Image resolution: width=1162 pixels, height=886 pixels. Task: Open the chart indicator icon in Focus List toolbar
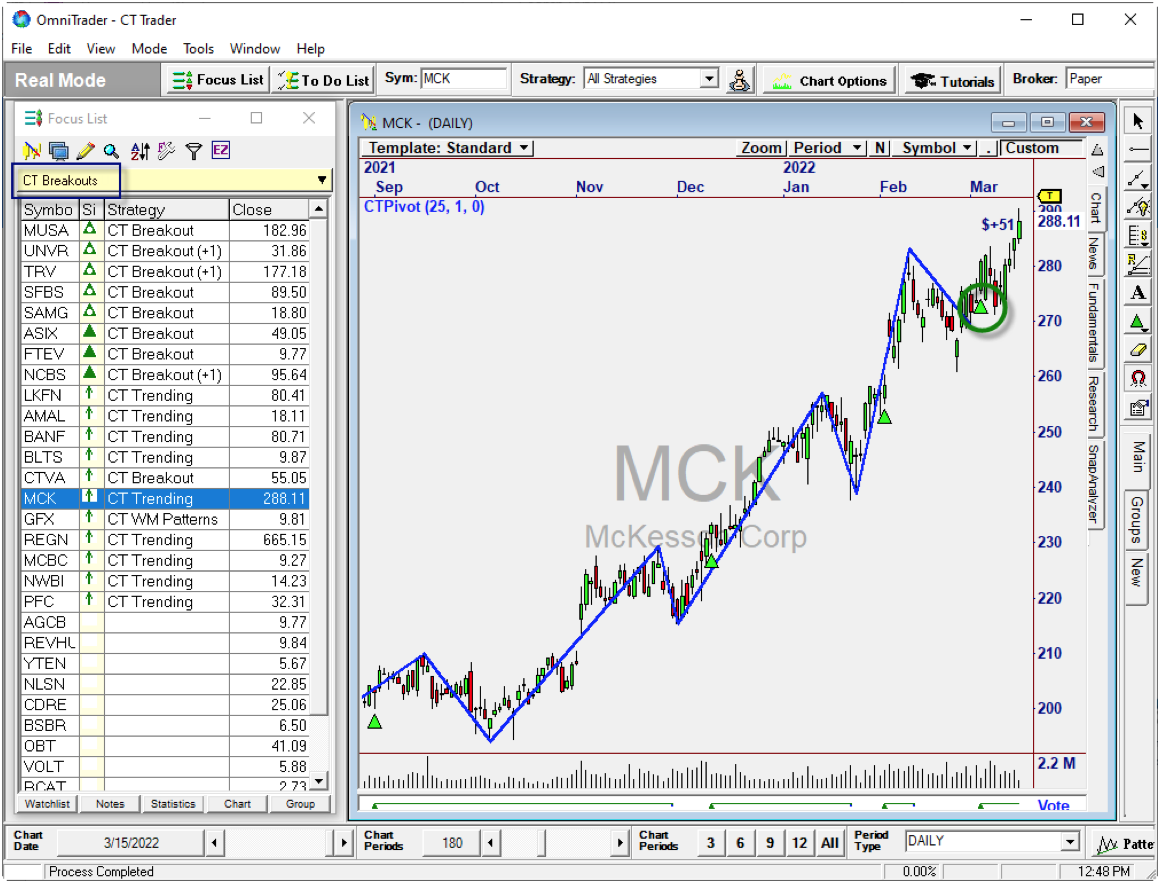pyautogui.click(x=32, y=151)
